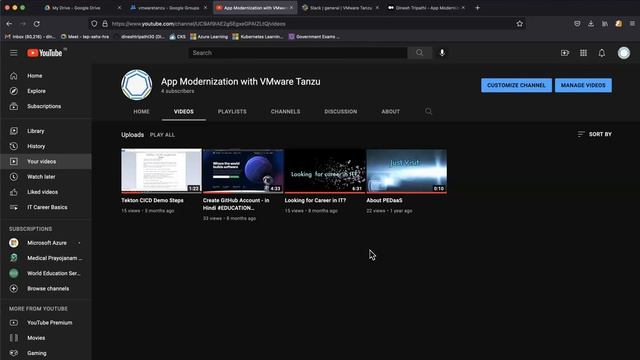Open Gaming in sidebar
The image size is (640, 360).
pyautogui.click(x=46, y=353)
